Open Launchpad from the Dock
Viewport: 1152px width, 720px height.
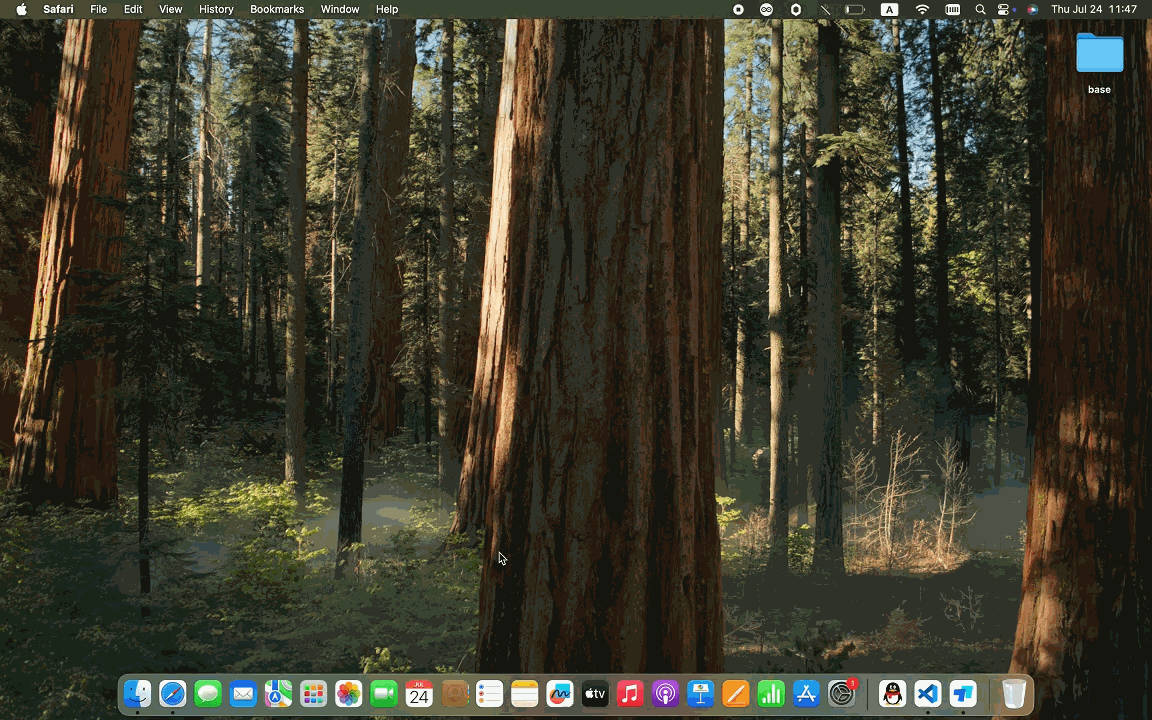tap(314, 694)
